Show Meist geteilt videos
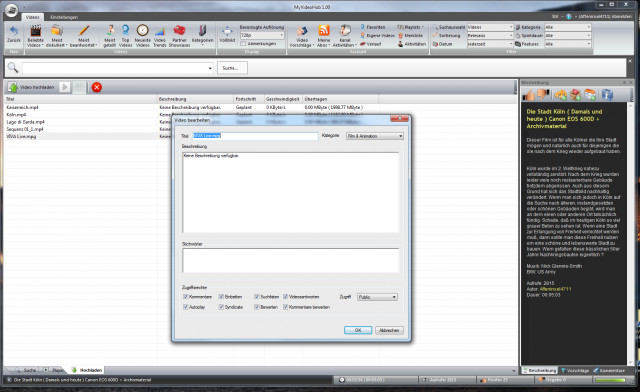640x392 pixels. click(110, 36)
